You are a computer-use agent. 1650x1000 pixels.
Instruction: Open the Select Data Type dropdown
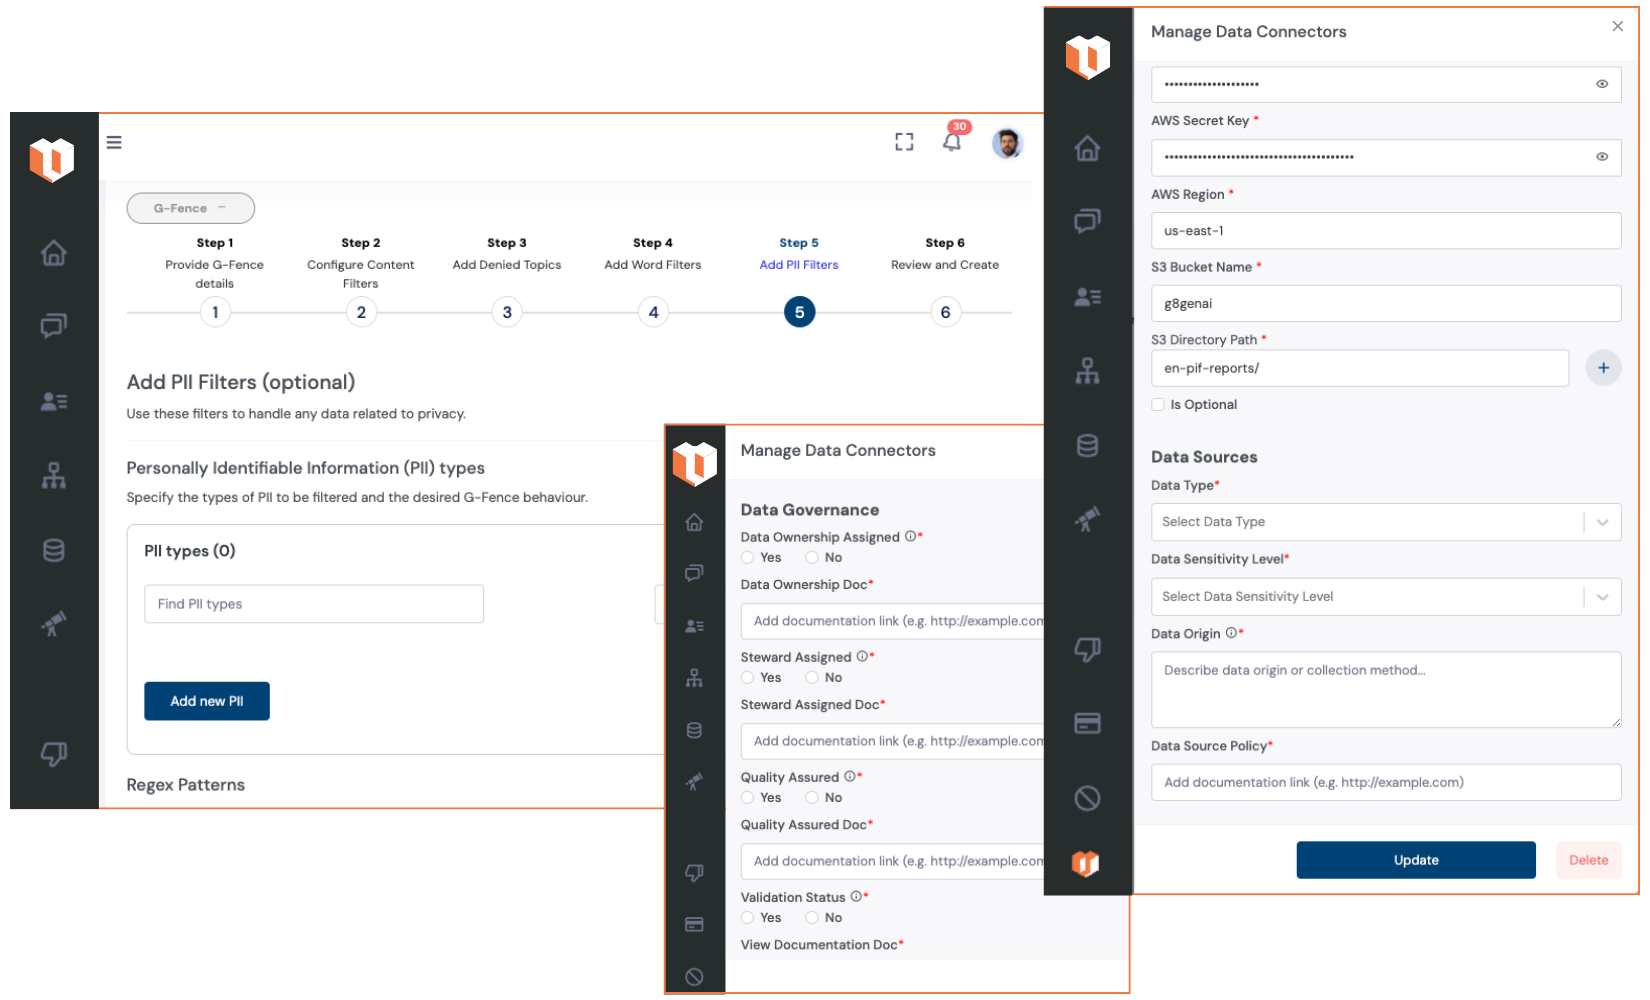pos(1385,522)
